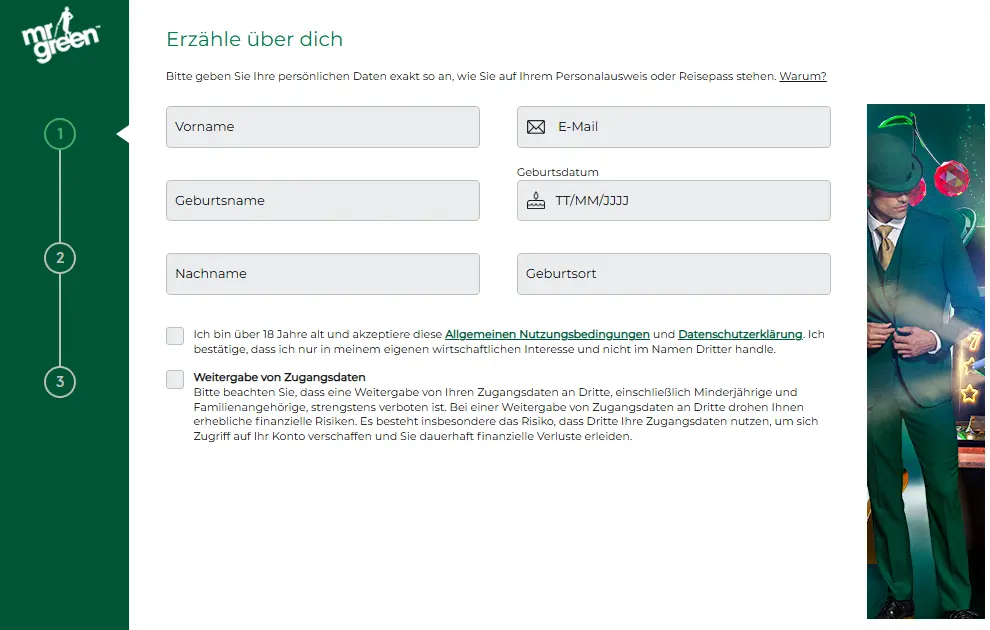Click the Nachname input field

(322, 273)
